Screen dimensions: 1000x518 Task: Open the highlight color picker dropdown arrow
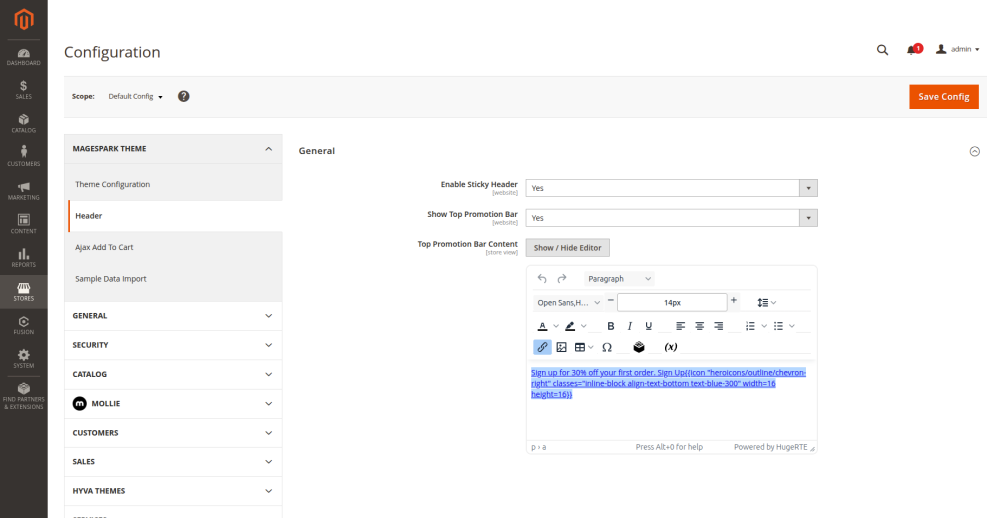coord(584,326)
